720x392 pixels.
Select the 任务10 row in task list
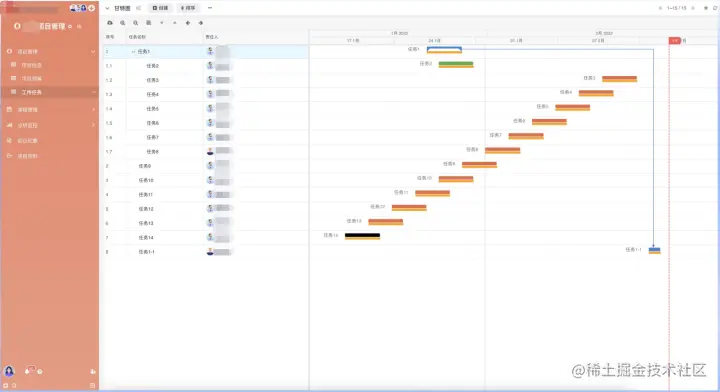[x=206, y=180]
